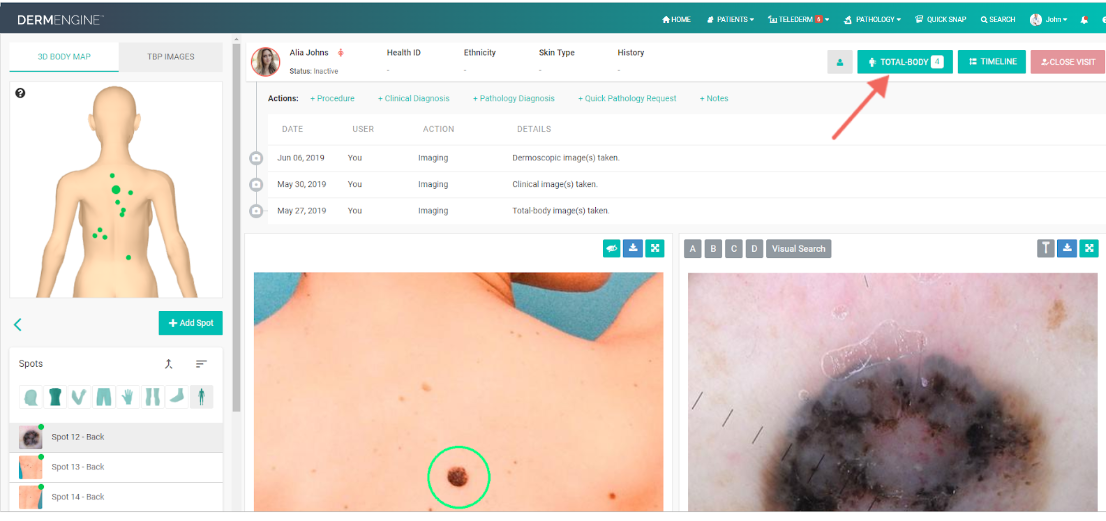Expand the dermoscopic image to fullscreen
1106x521 pixels.
point(1090,248)
